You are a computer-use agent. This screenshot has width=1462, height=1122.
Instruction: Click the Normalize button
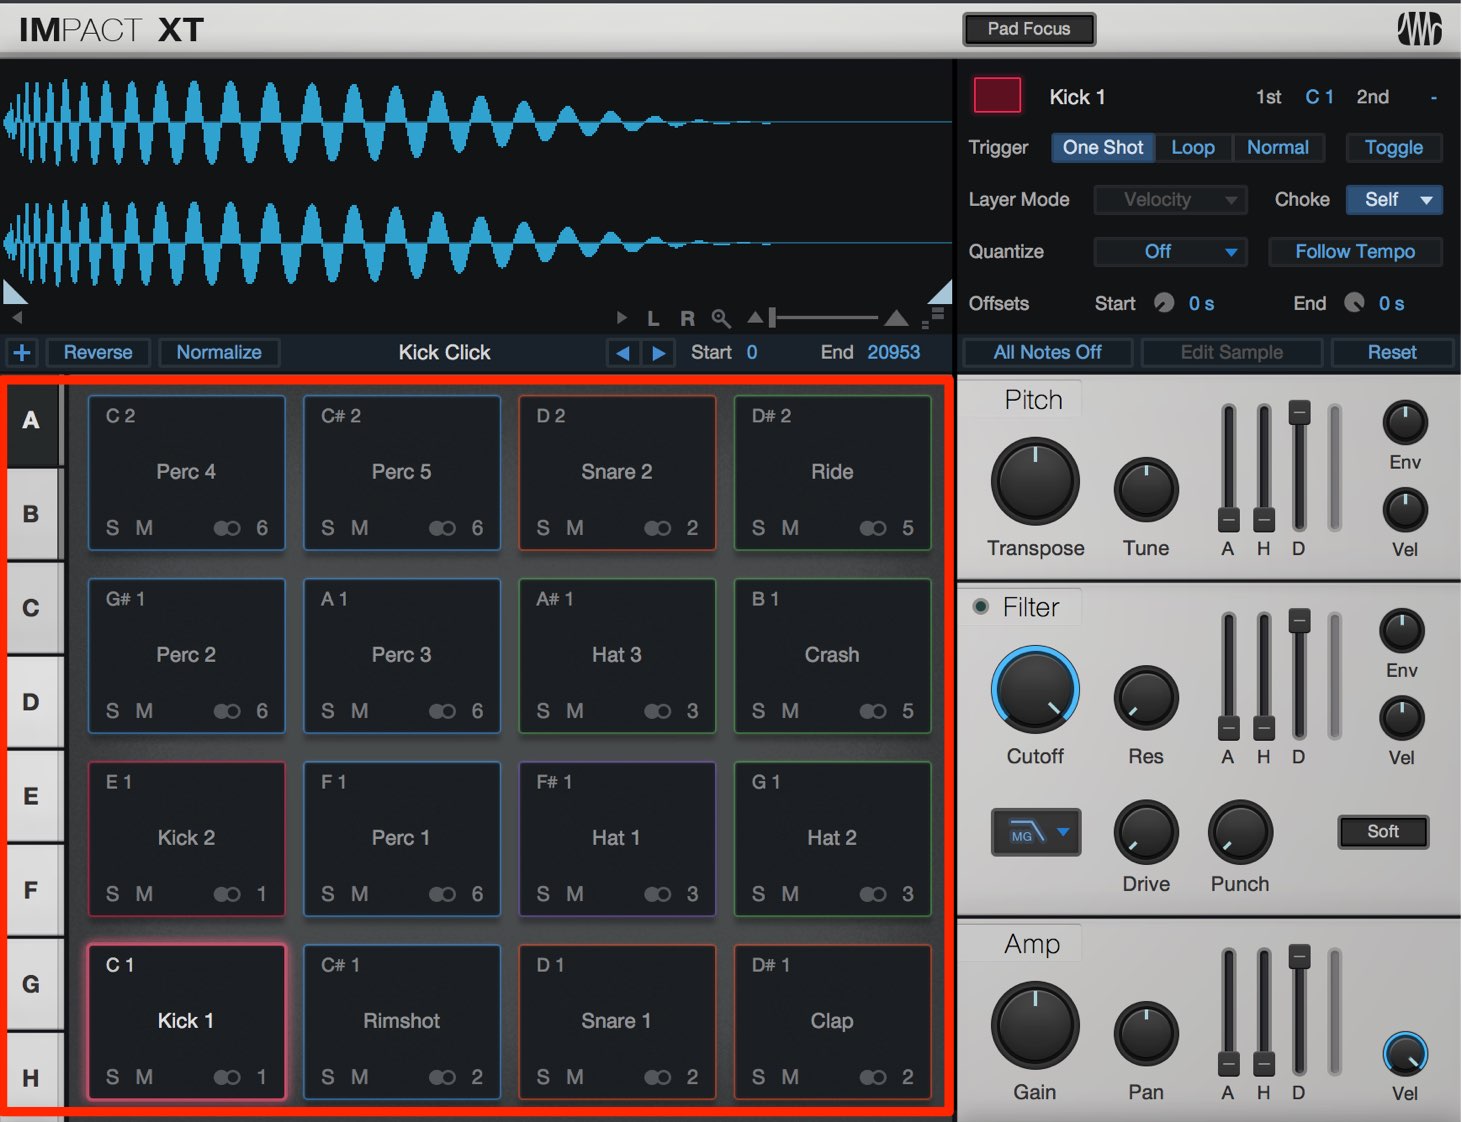click(219, 352)
